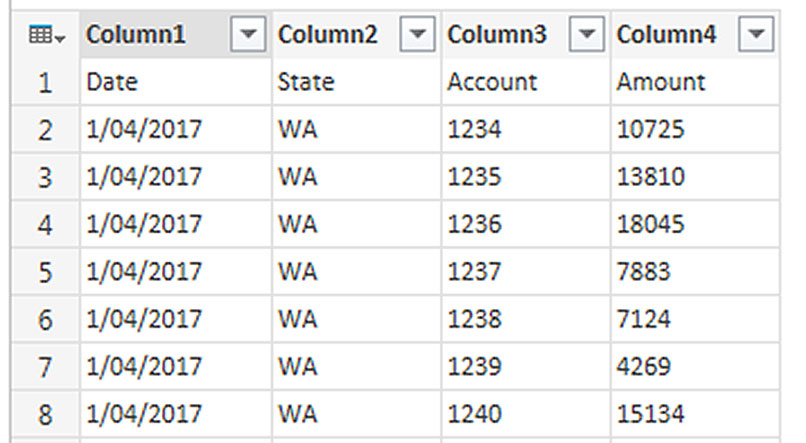Click amount cell 7124
This screenshot has height=443, width=806.
coord(695,319)
